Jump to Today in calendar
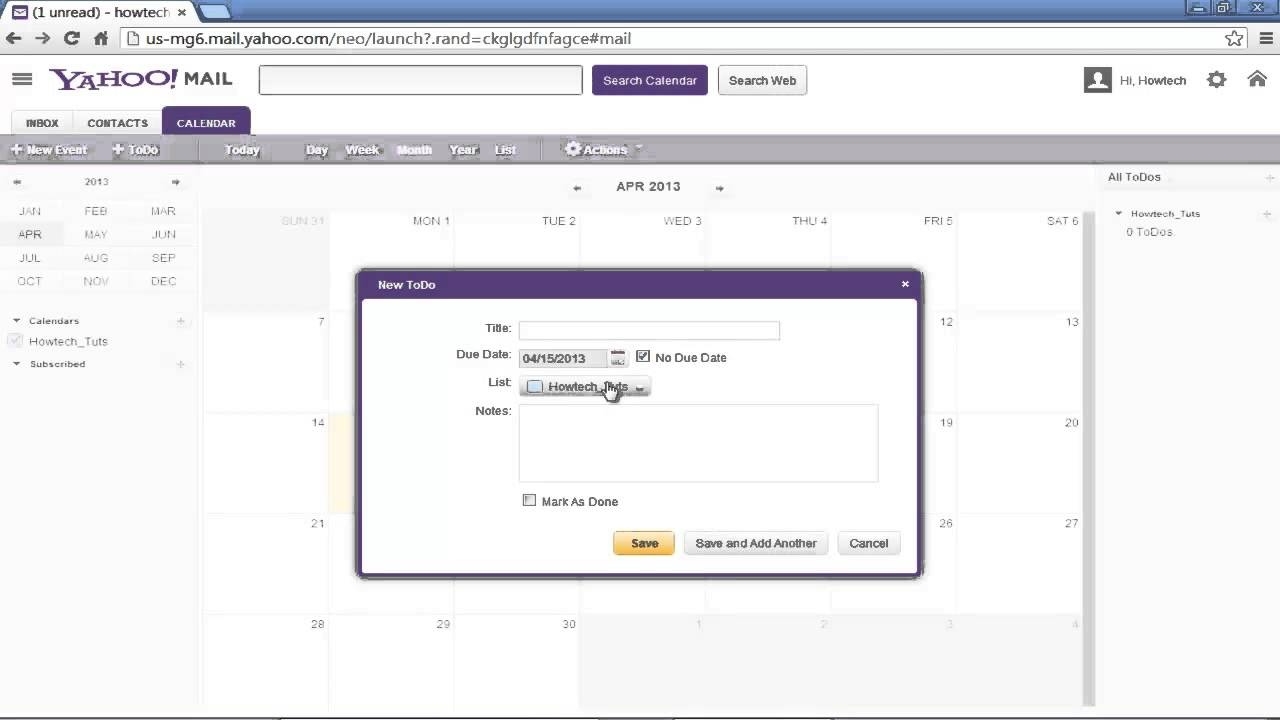The width and height of the screenshot is (1280, 720). pos(242,150)
